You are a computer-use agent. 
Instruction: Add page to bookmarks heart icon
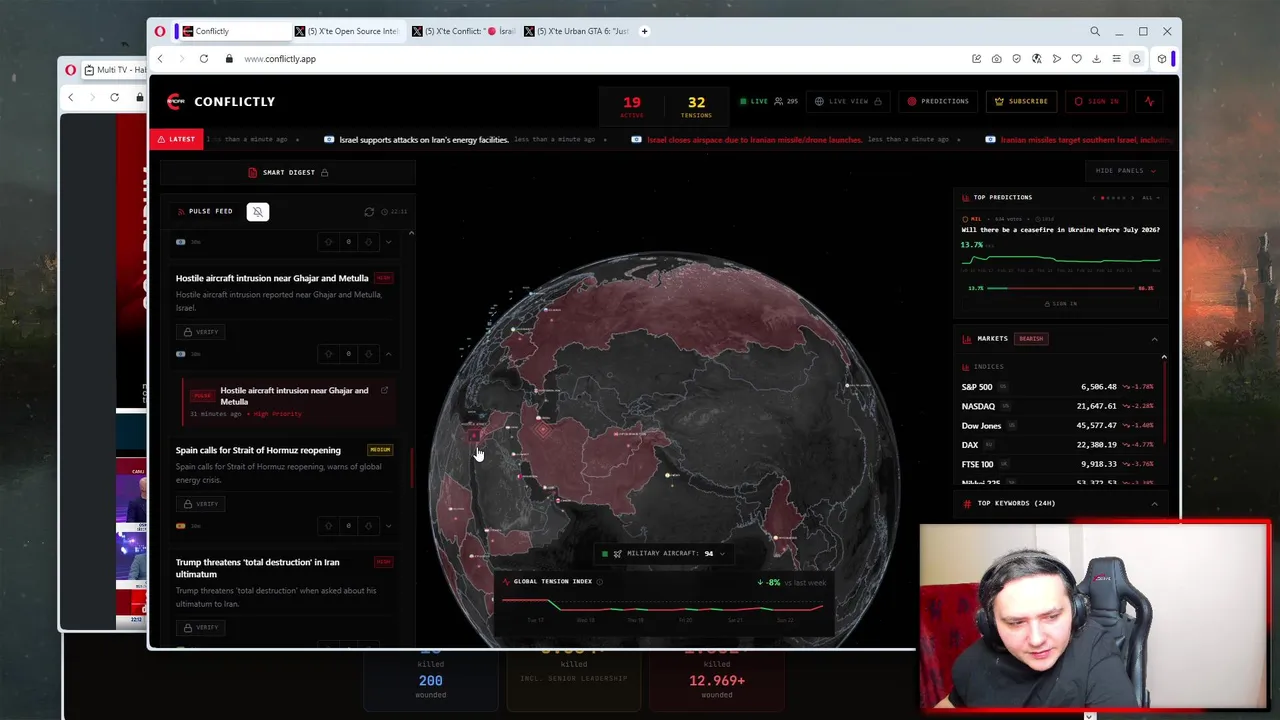point(1076,59)
